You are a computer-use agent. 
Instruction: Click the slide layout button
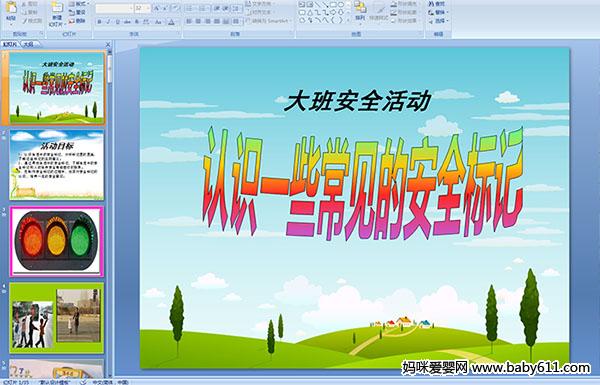pos(78,4)
